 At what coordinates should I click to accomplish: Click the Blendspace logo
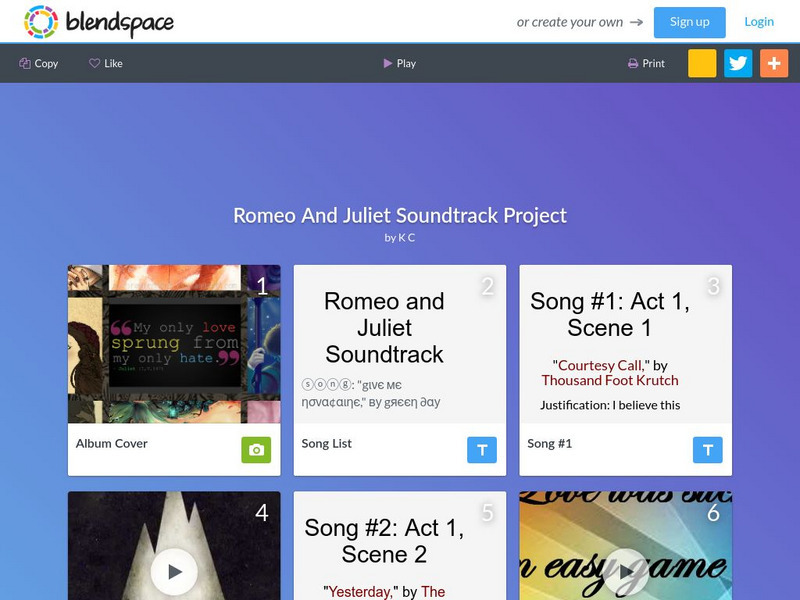[98, 22]
